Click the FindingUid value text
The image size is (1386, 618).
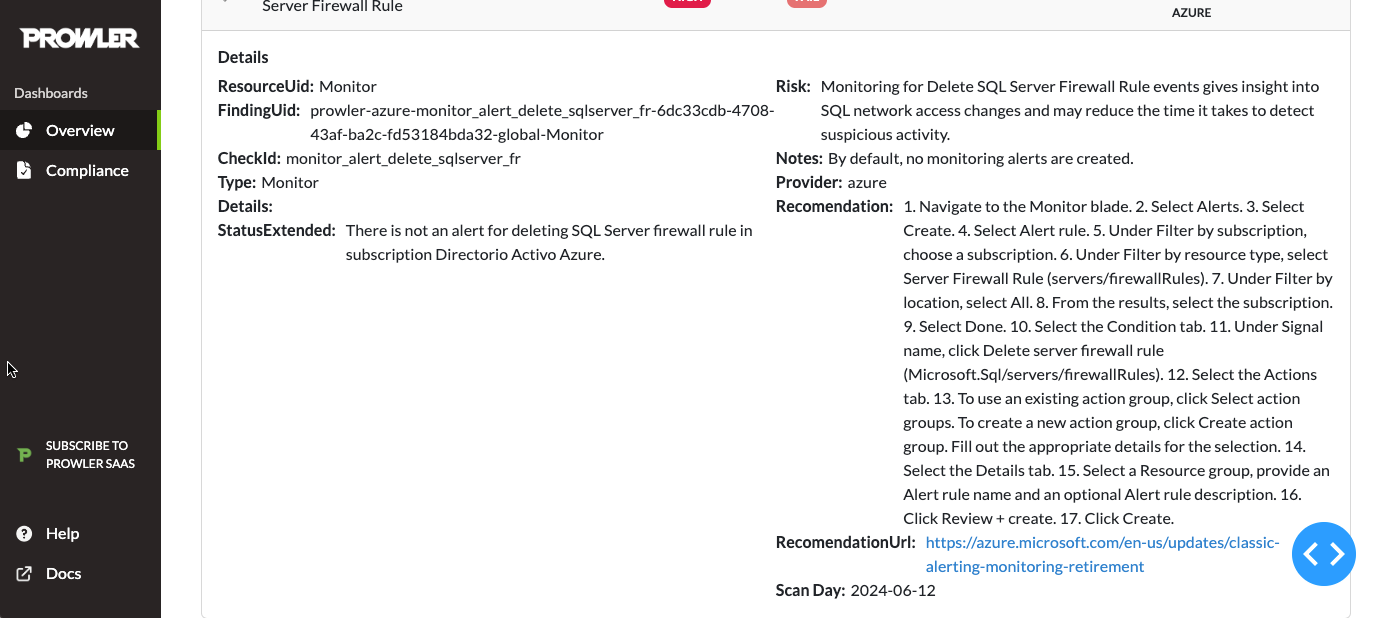pos(541,122)
